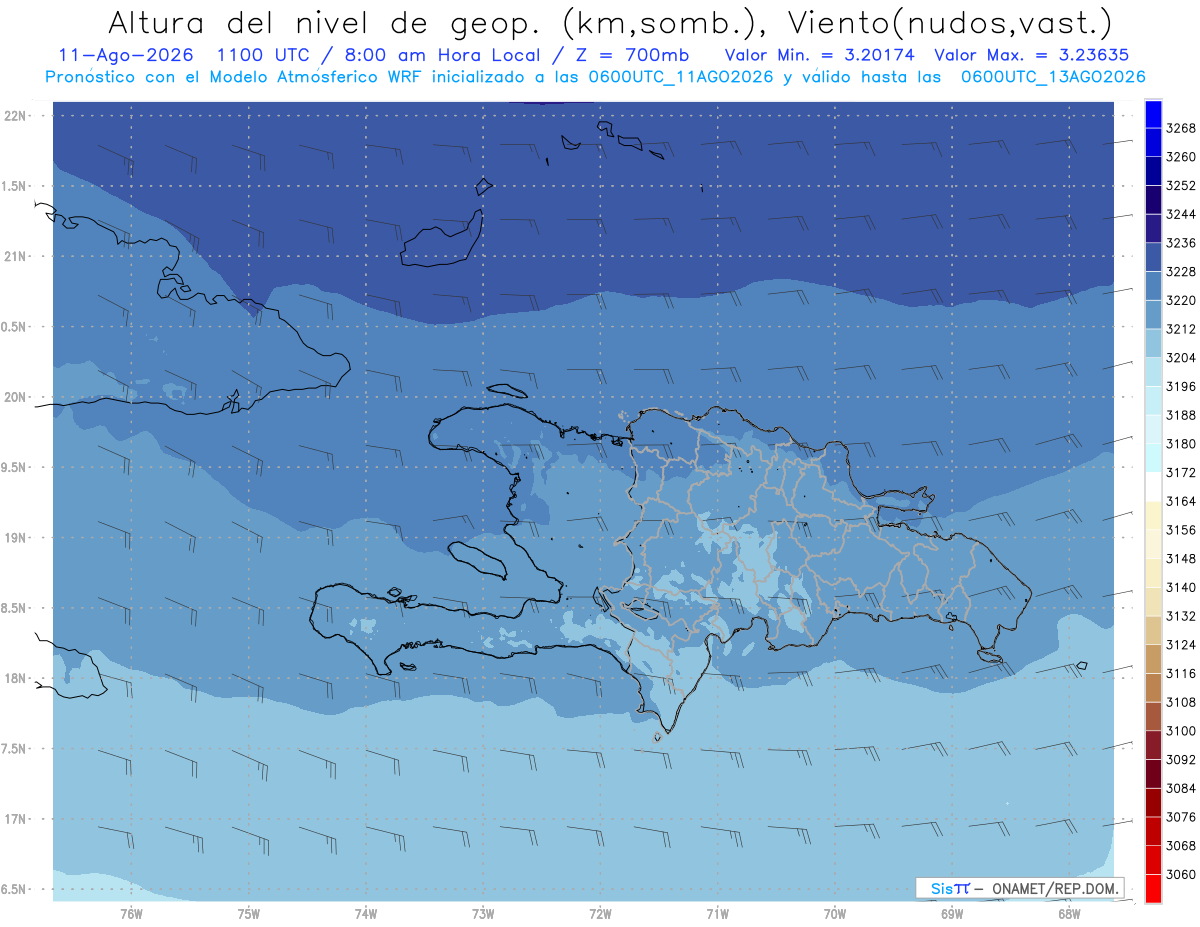Click the legend value 3108
Image resolution: width=1200 pixels, height=927 pixels.
(x=1181, y=702)
